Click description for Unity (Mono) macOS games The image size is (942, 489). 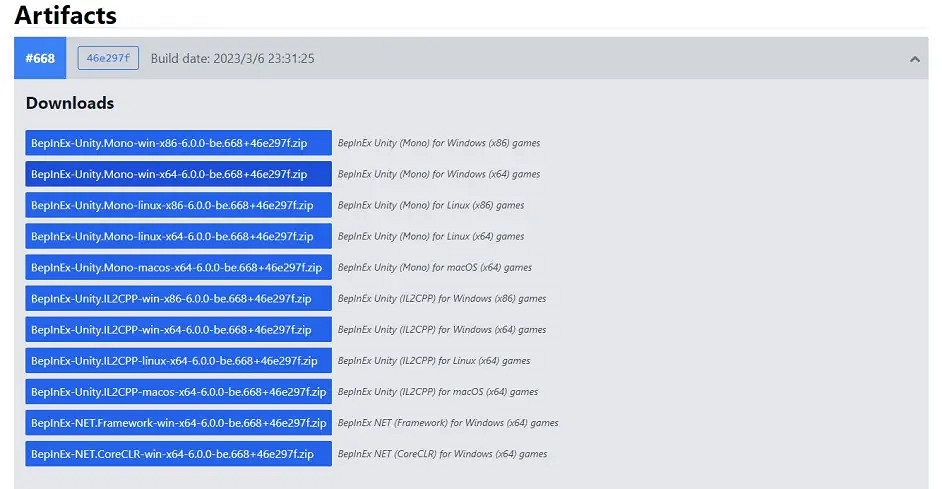(434, 268)
